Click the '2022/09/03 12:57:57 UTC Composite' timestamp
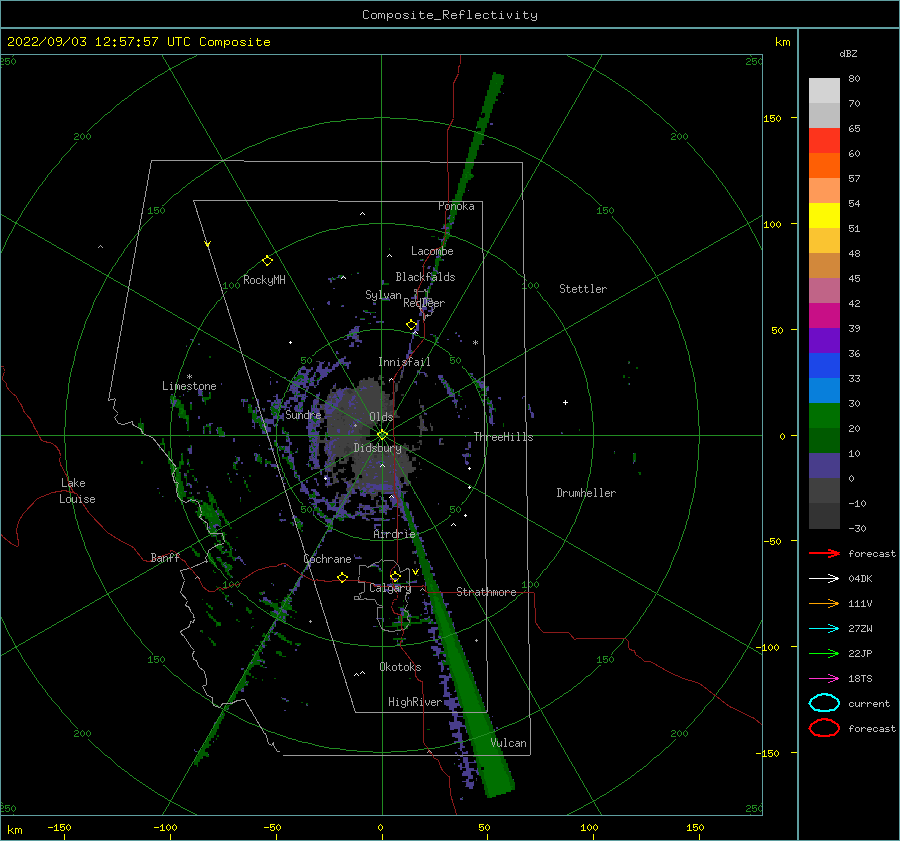The width and height of the screenshot is (900, 841). 138,42
